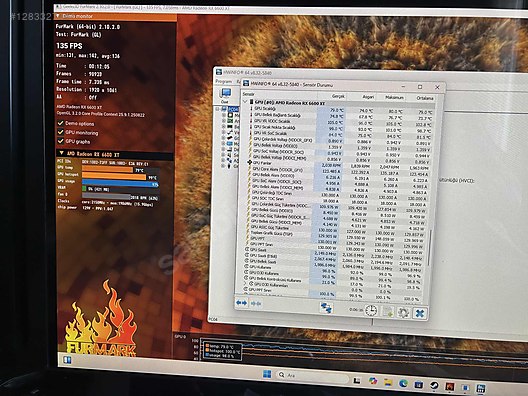
Task: Open Task View icon on the taskbar
Action: pos(357,380)
